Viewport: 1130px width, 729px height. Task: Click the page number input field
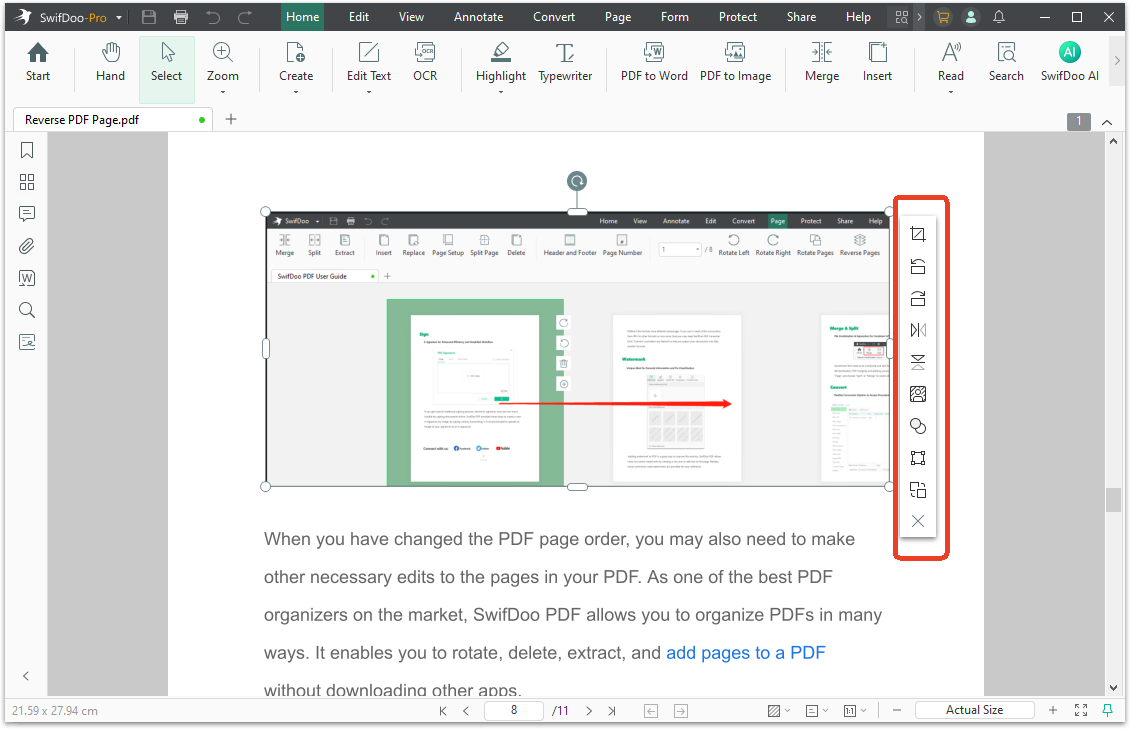coord(514,710)
